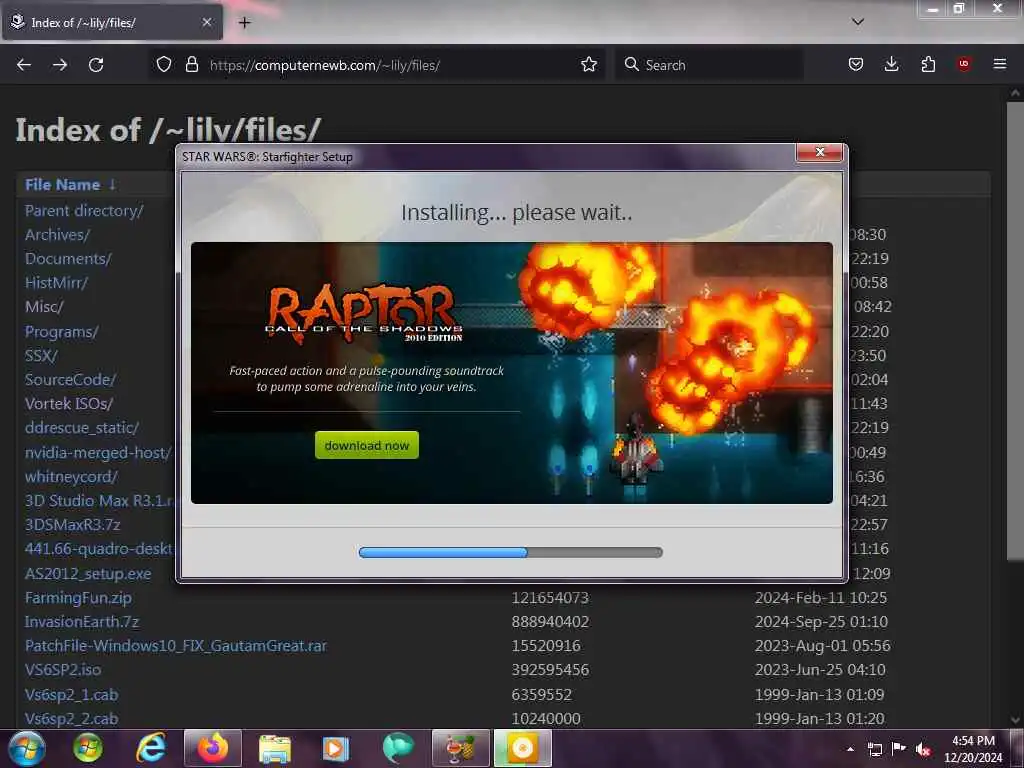The width and height of the screenshot is (1024, 768).
Task: Open Vortek ISOs/ folder link
Action: [69, 404]
